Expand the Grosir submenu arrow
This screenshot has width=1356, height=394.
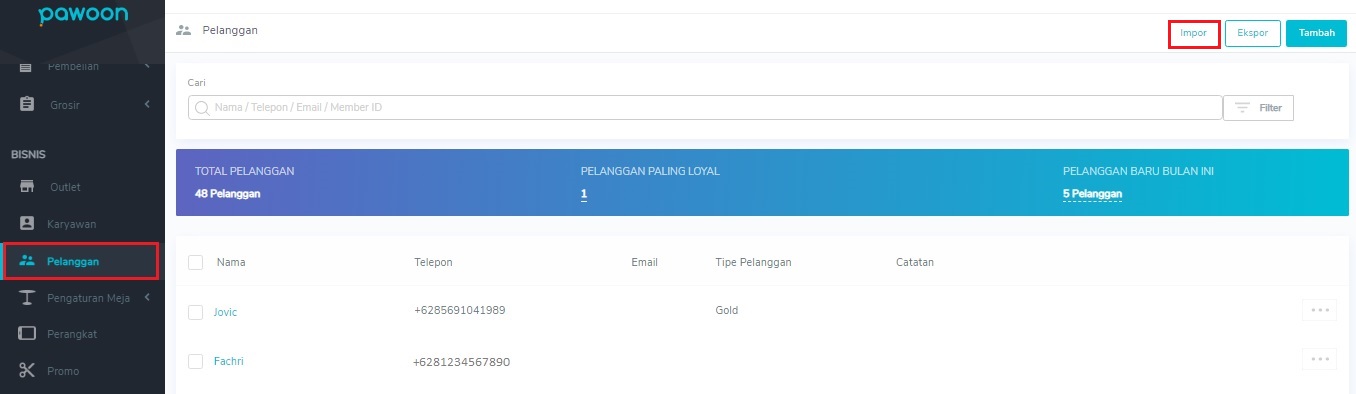(x=147, y=104)
